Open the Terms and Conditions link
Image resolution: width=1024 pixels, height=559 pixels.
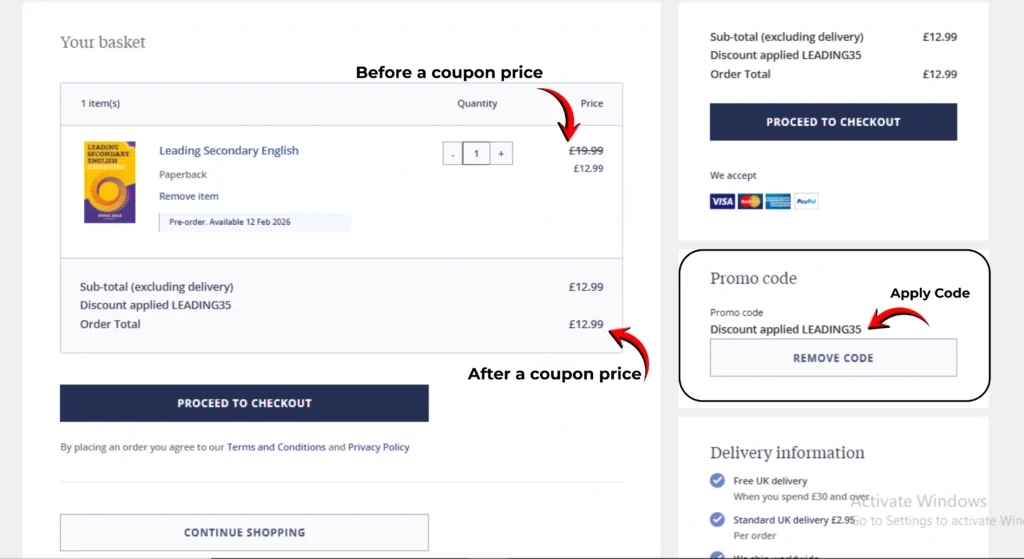click(x=276, y=447)
